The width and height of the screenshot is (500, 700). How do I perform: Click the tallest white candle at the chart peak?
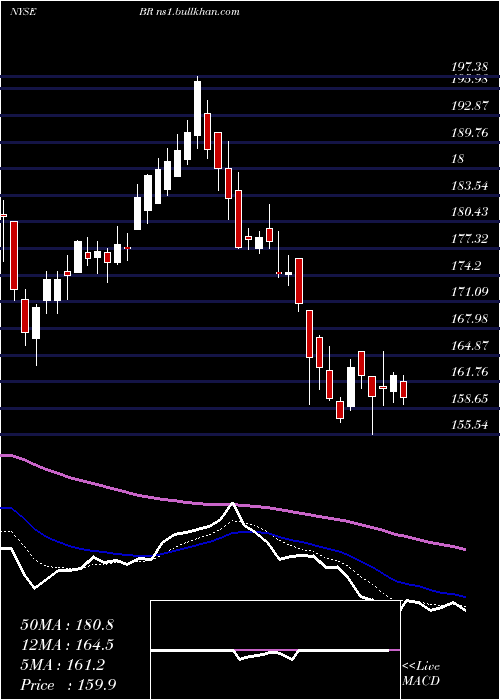click(197, 109)
